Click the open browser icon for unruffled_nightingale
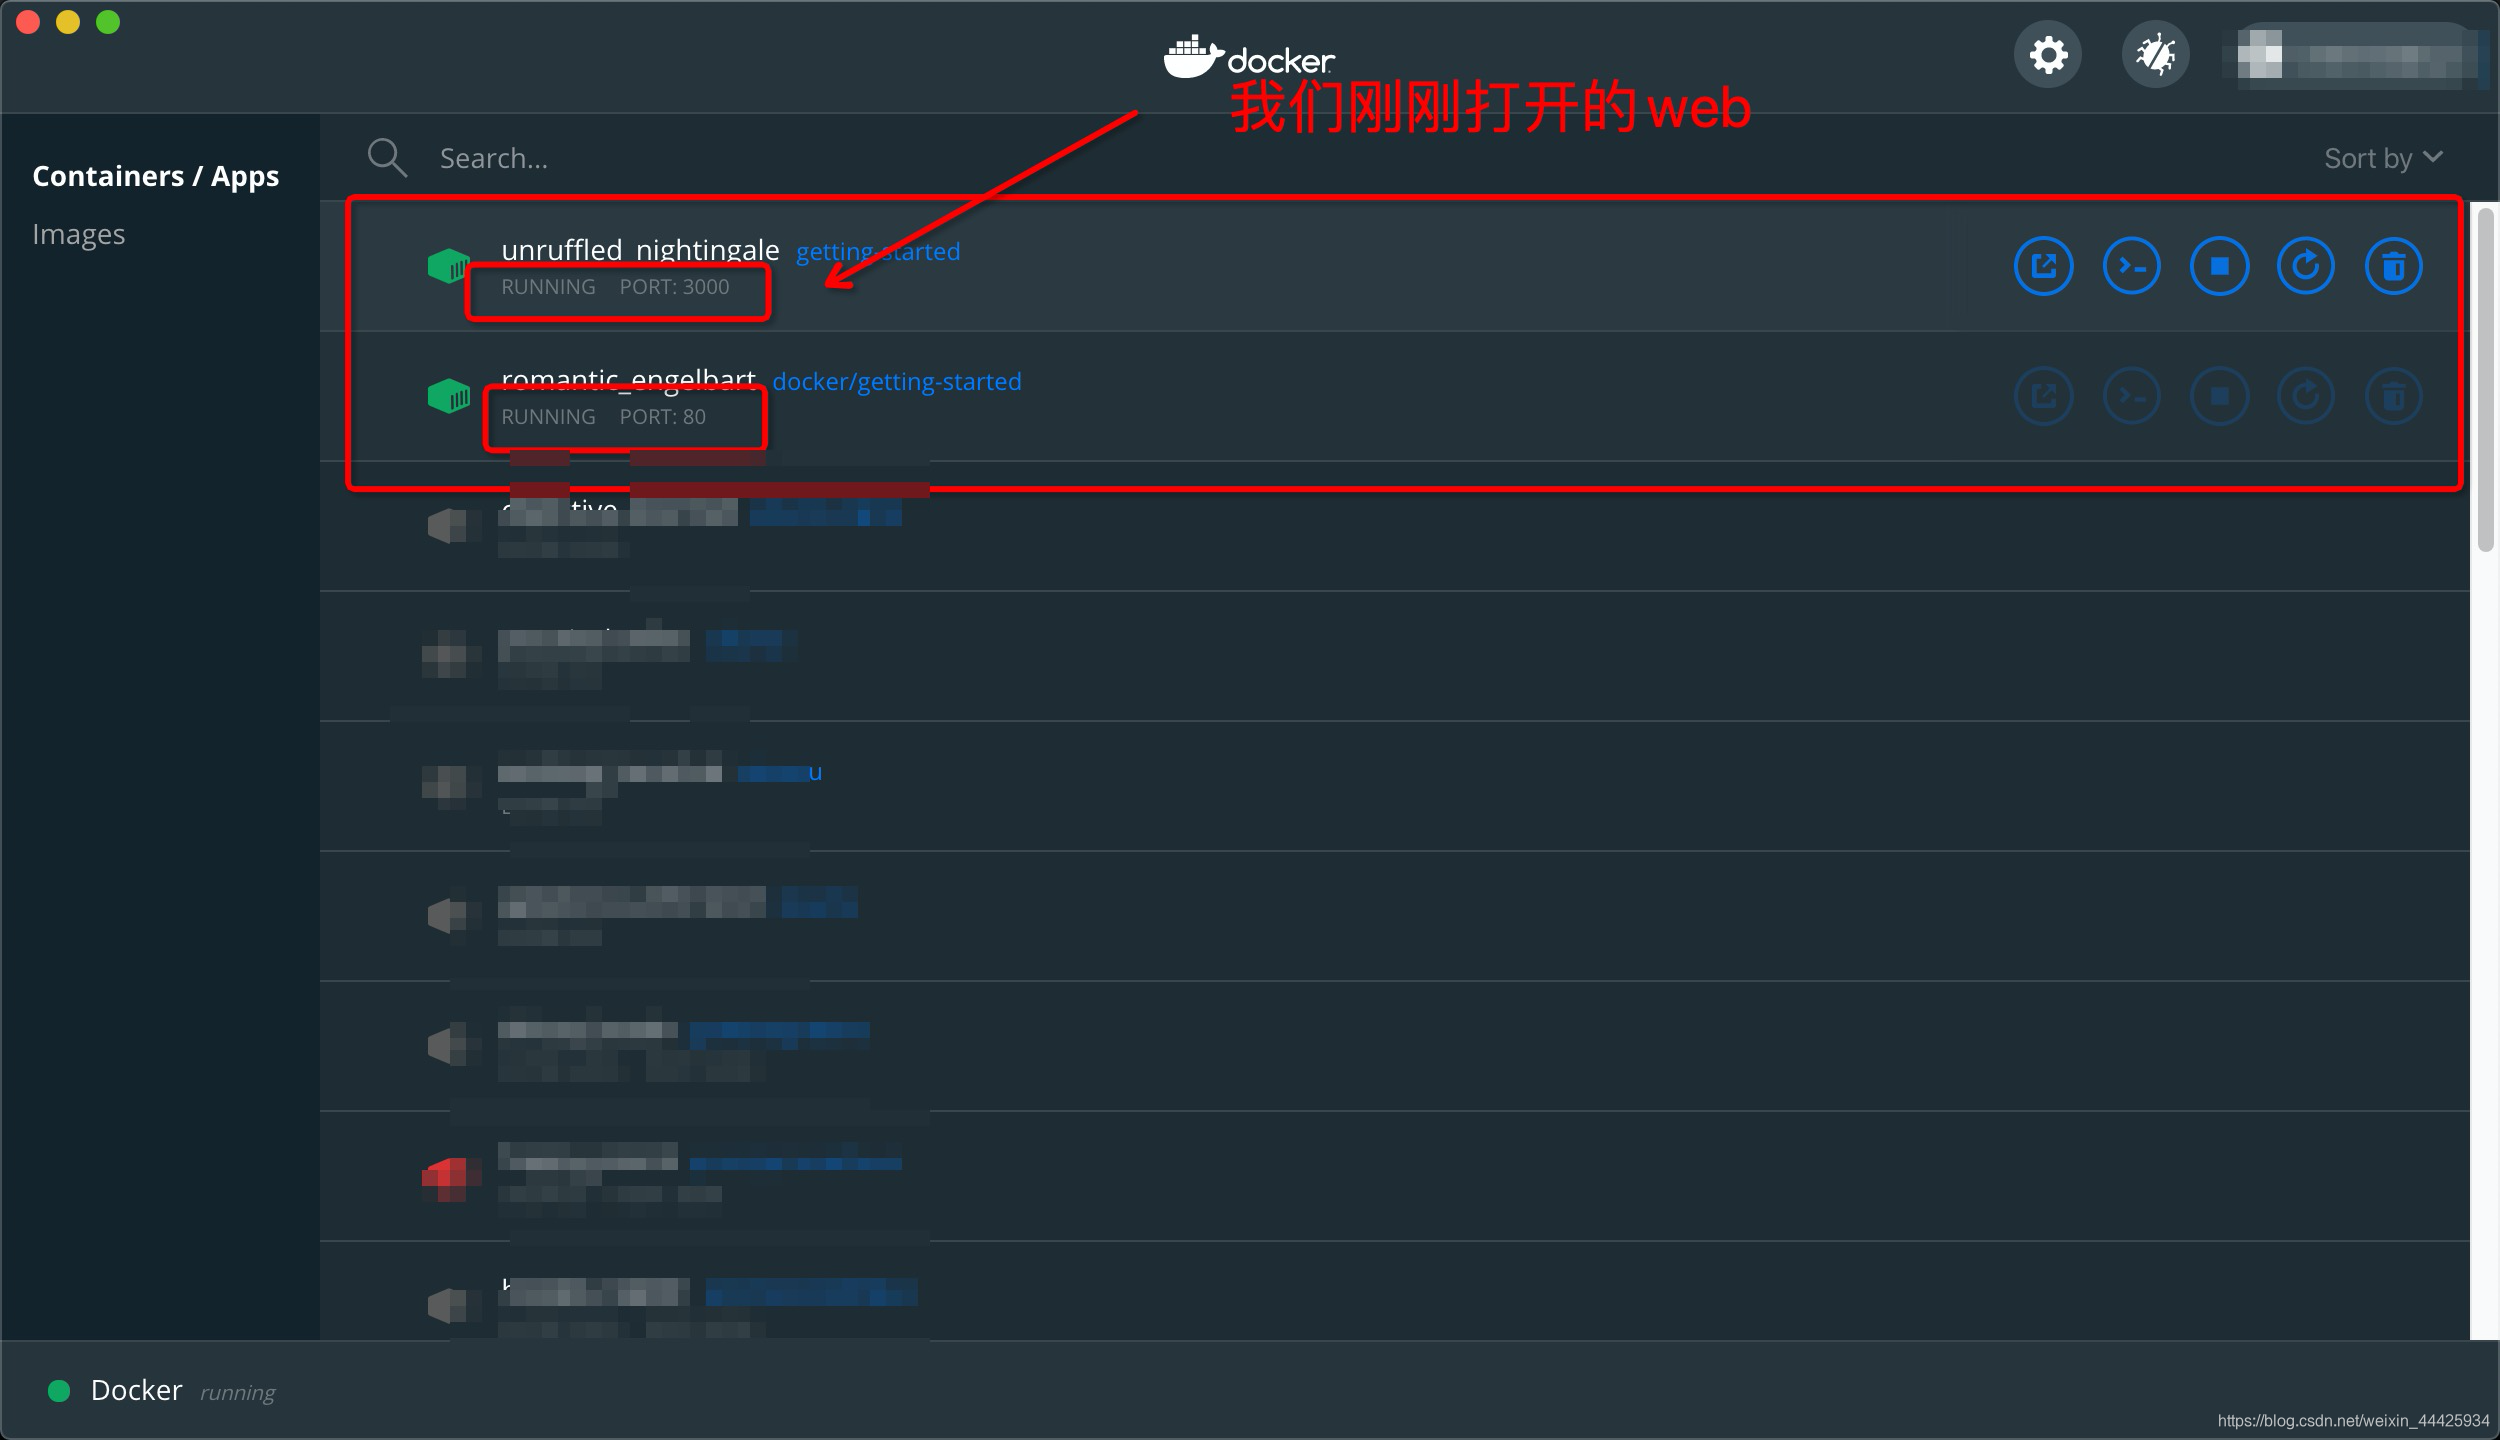Screen dimensions: 2500x1440 2045,266
